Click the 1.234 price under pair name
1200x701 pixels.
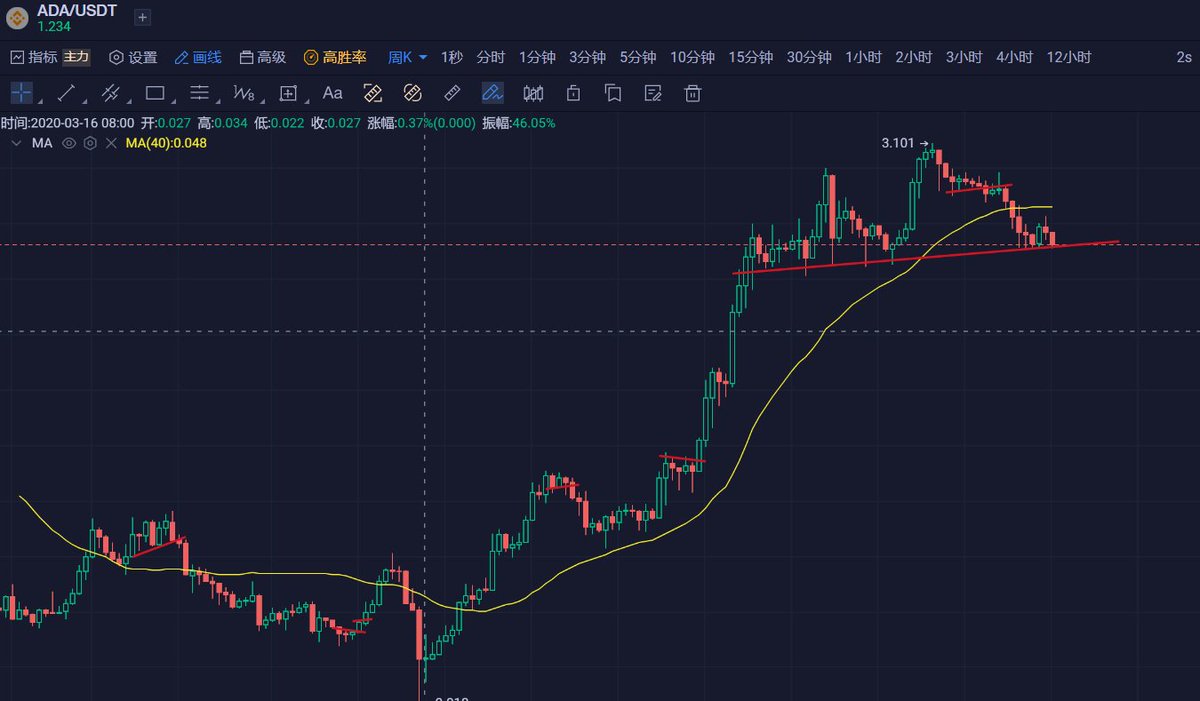click(x=54, y=25)
